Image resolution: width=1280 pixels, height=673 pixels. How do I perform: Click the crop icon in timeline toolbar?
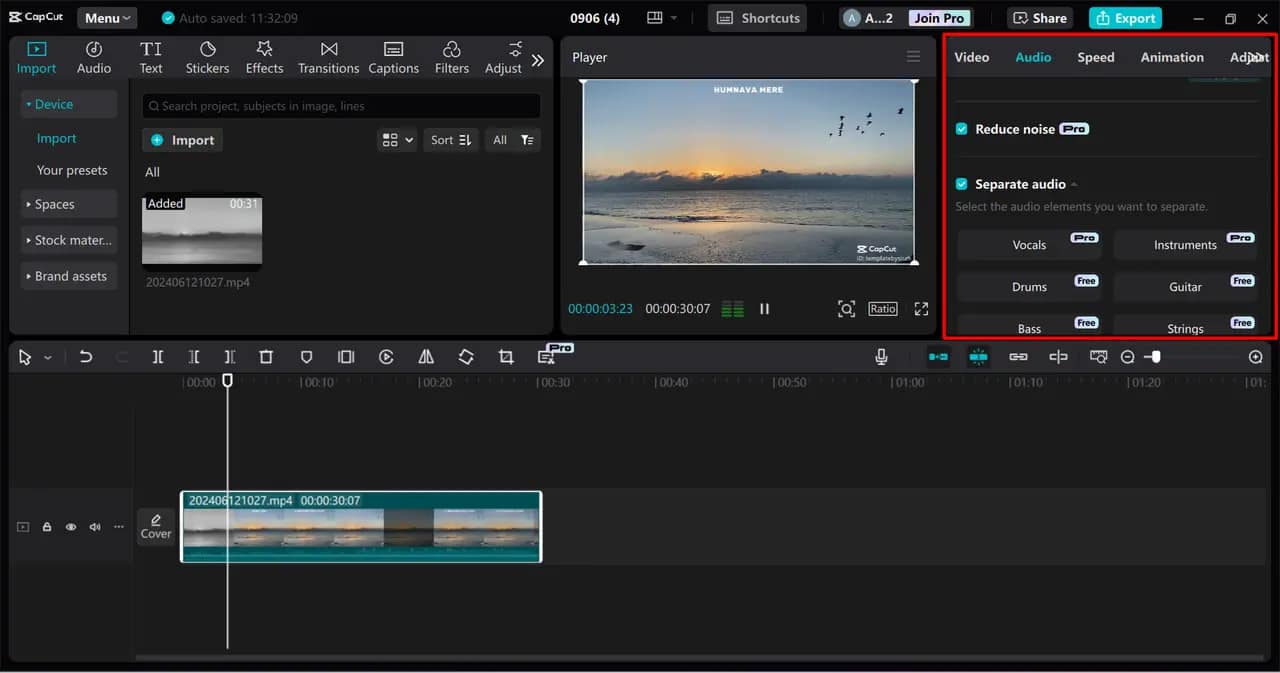tap(506, 357)
